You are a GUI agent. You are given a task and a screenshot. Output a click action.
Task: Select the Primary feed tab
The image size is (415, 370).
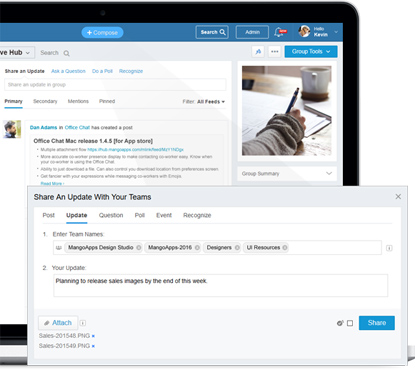click(13, 101)
